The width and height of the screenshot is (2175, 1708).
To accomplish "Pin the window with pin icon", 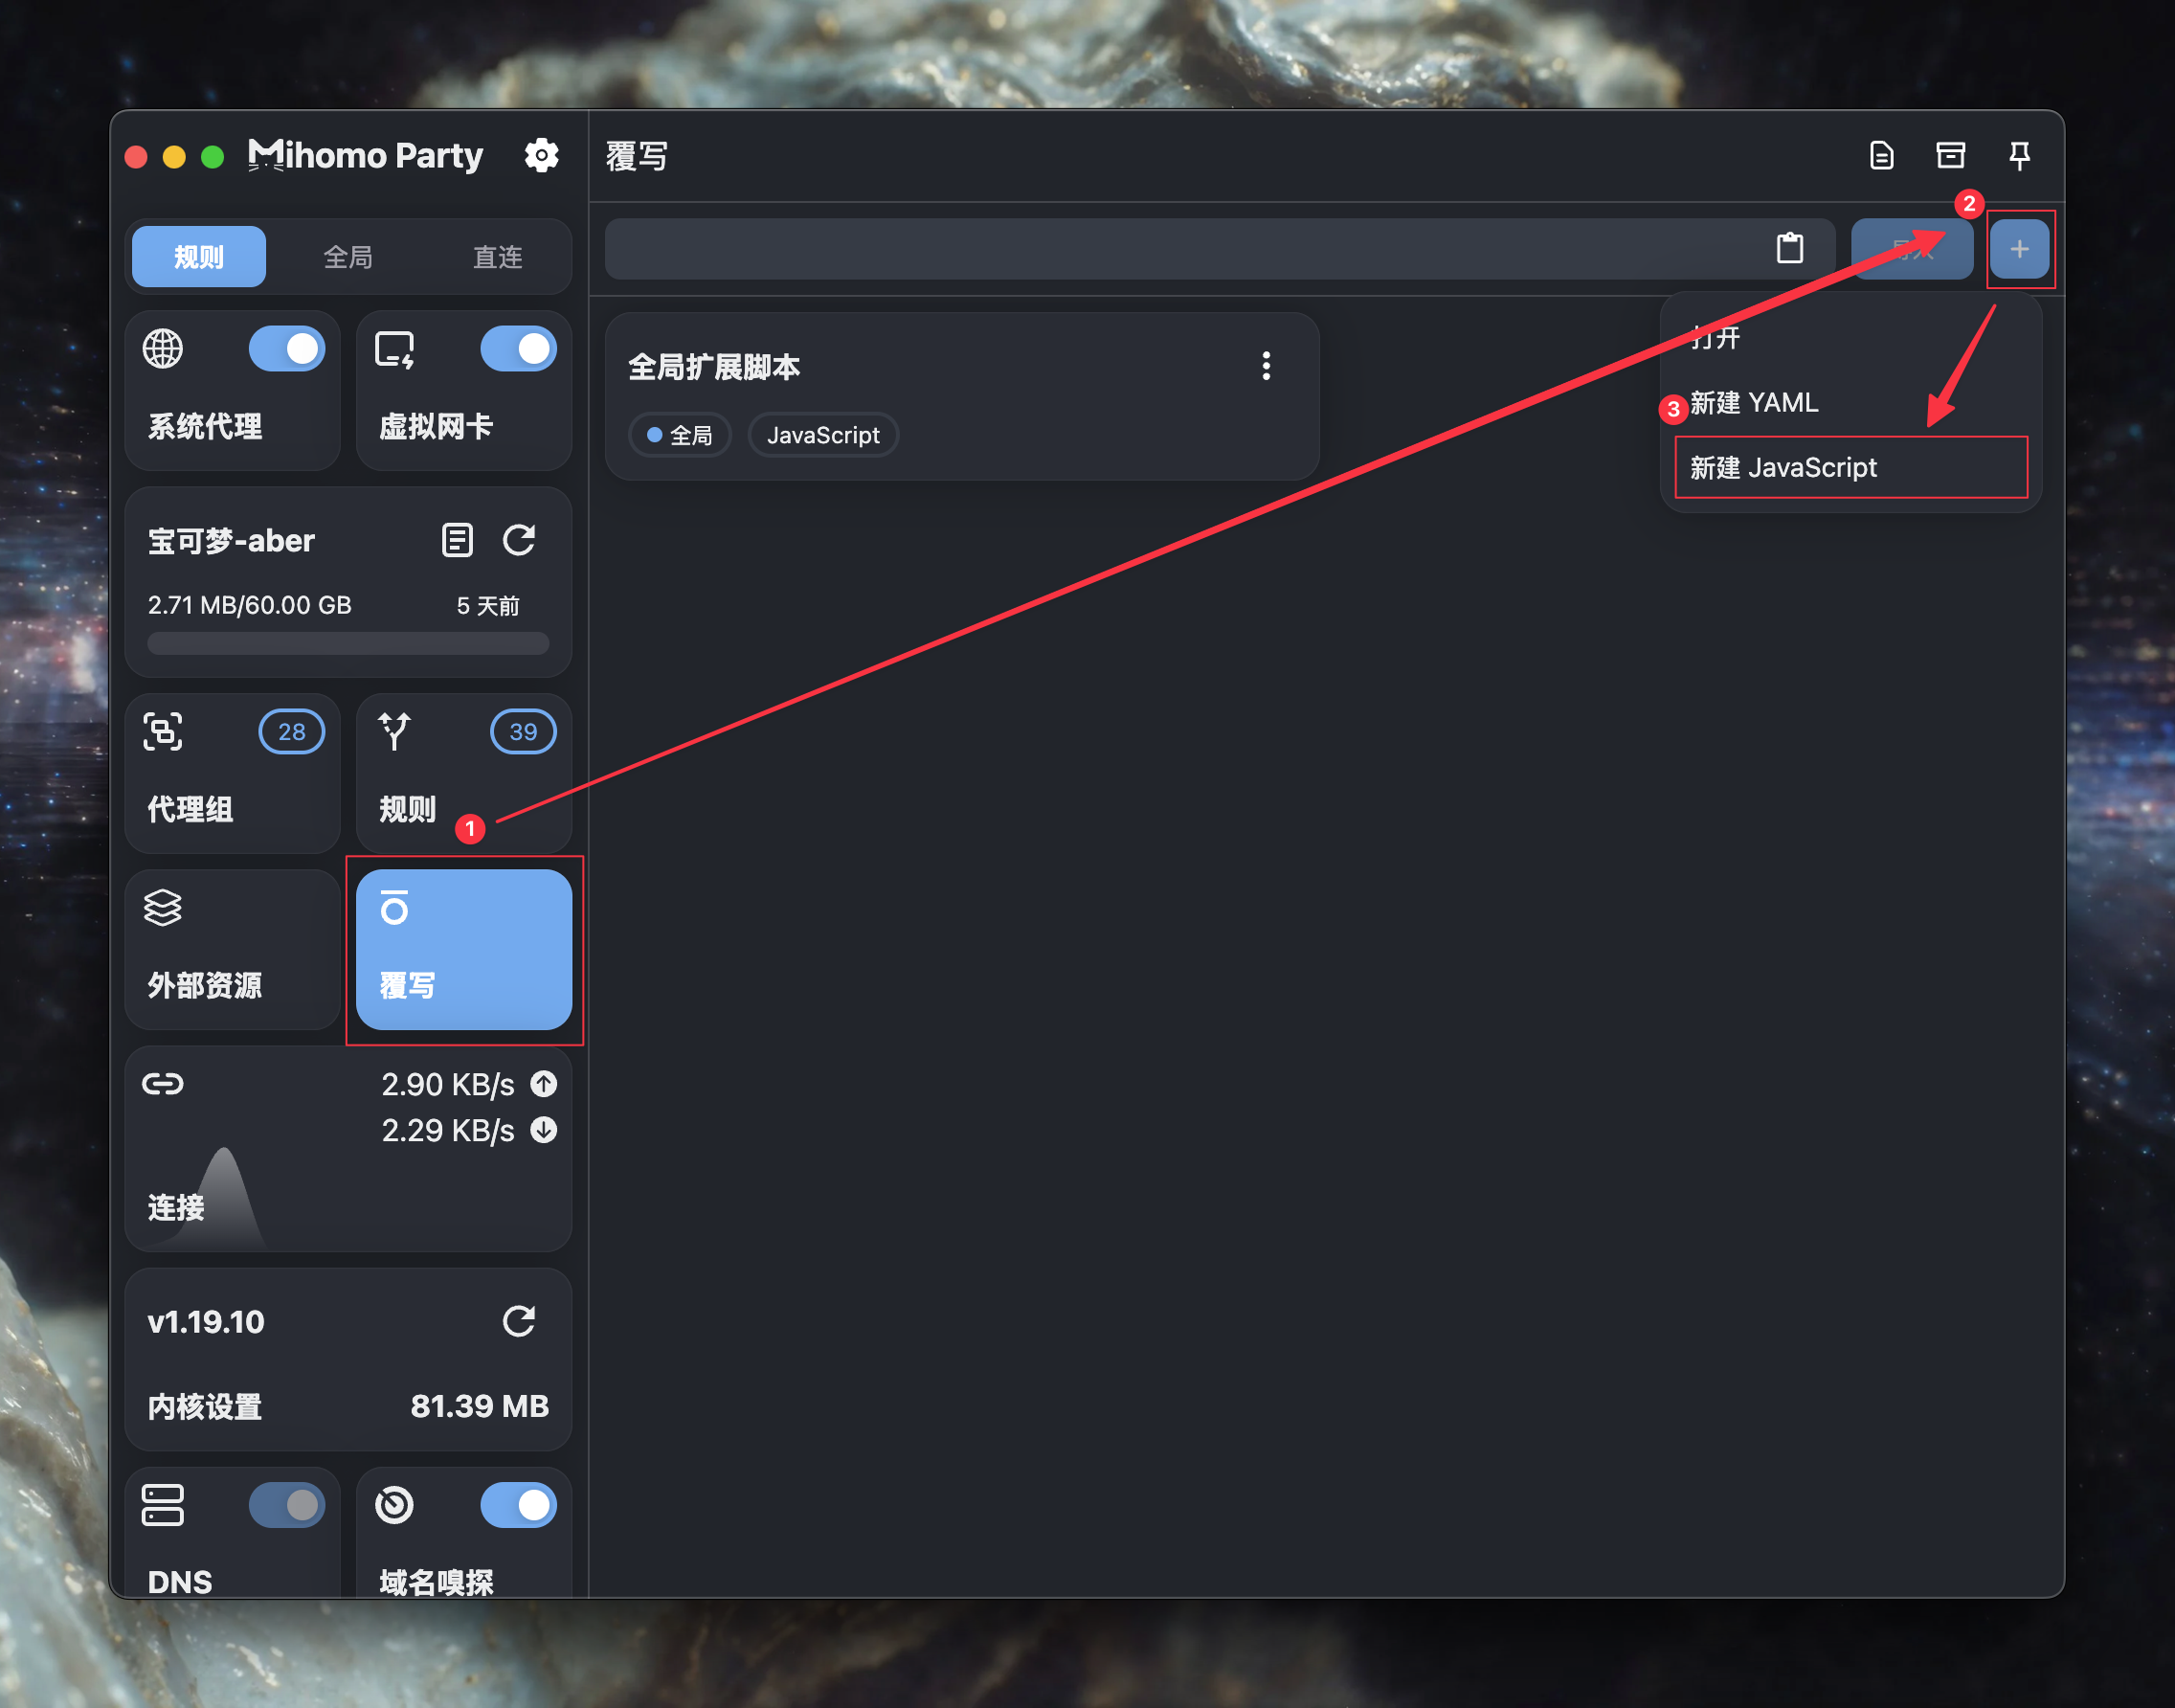I will [x=2019, y=156].
